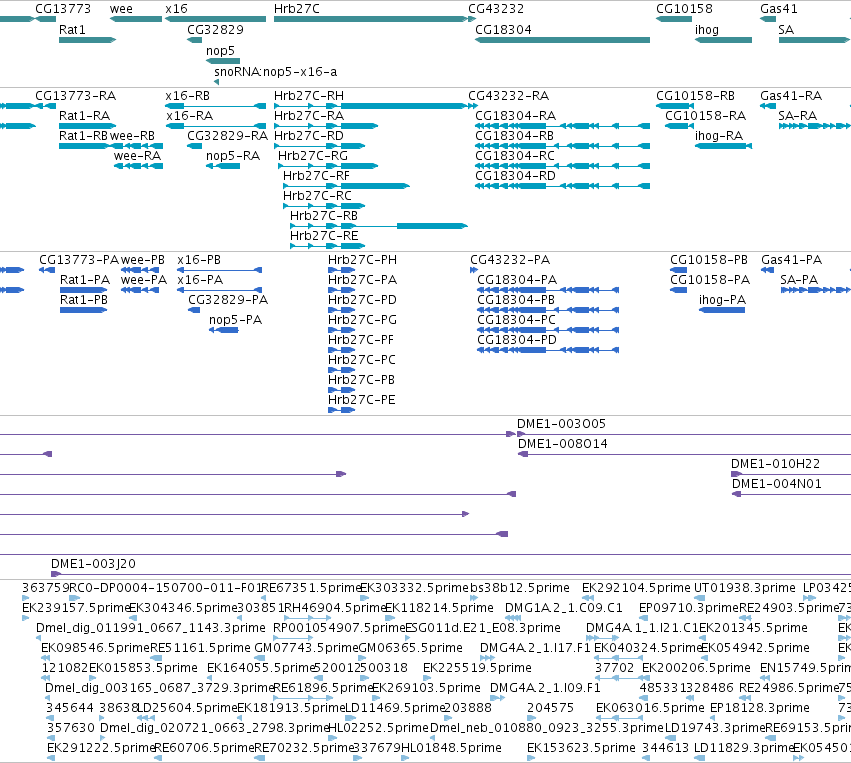
Task: Click transcript Hrb27C-RC label
Action: tap(317, 195)
